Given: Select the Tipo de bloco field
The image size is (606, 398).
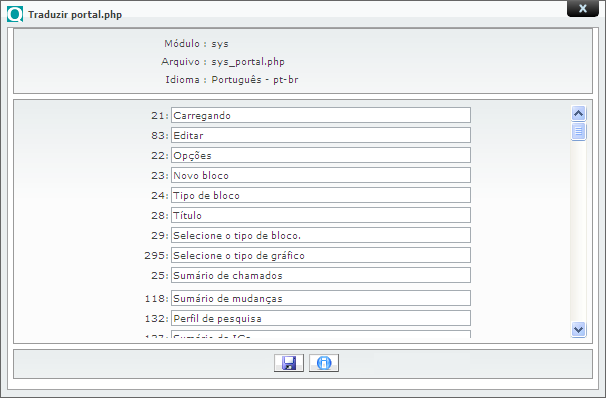Looking at the screenshot, I should coord(321,195).
